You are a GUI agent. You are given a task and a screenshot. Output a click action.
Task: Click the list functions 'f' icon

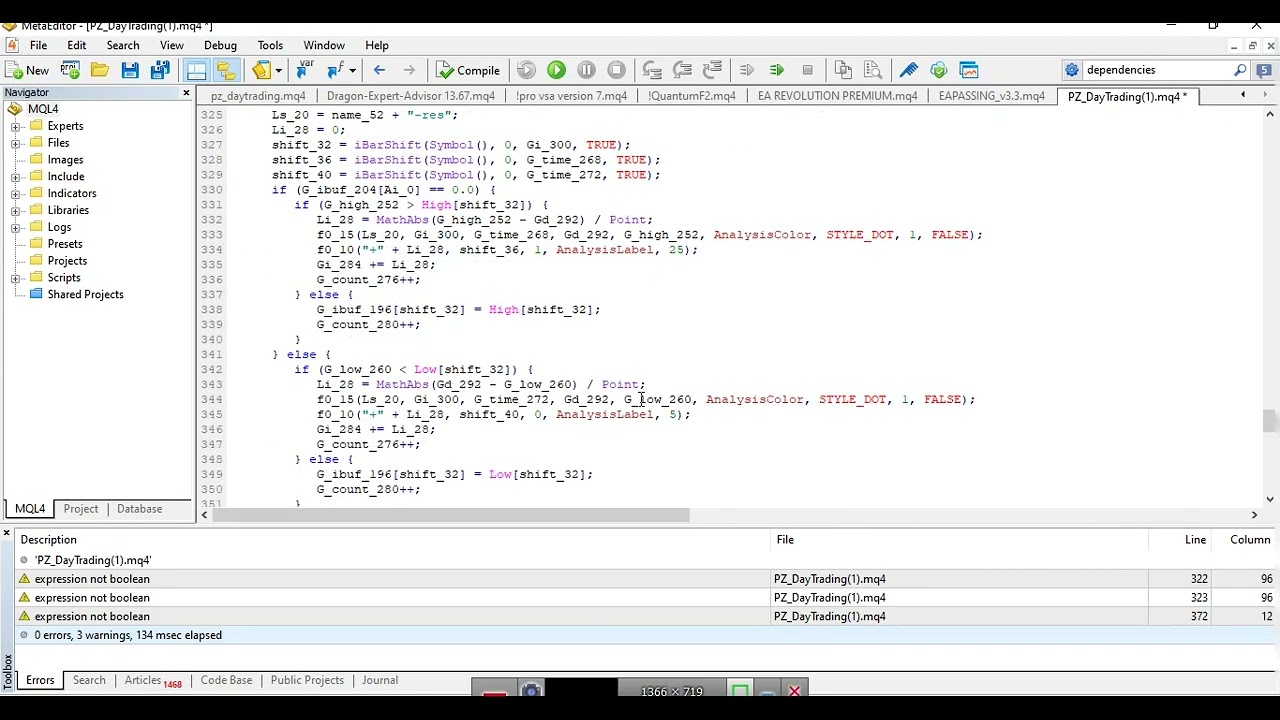coord(335,70)
